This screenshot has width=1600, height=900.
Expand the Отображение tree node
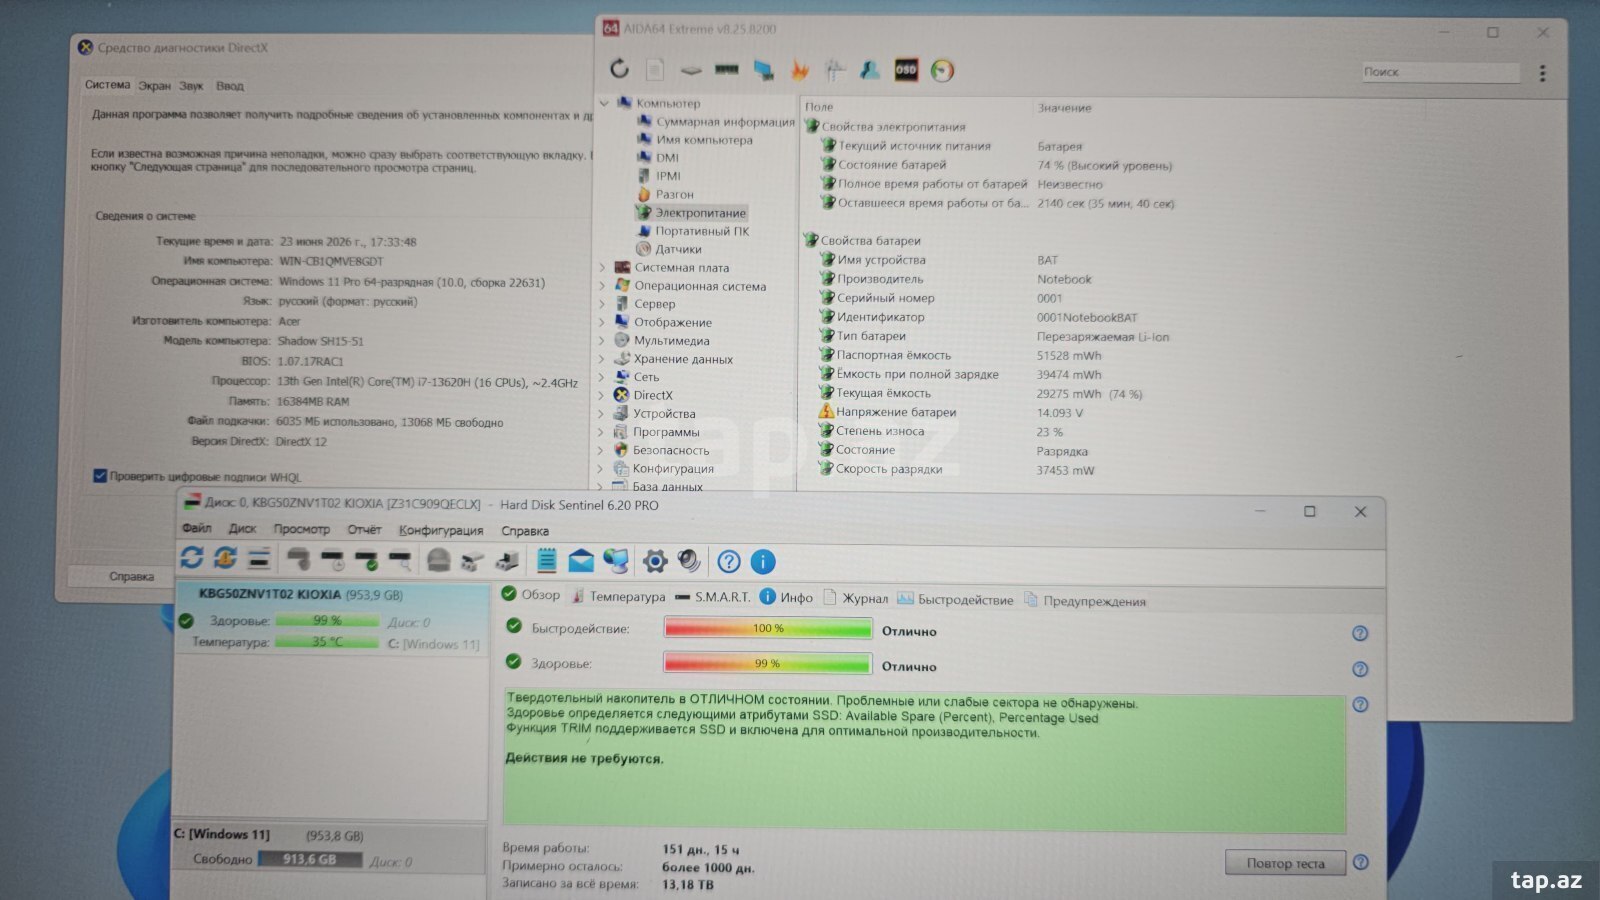602,322
